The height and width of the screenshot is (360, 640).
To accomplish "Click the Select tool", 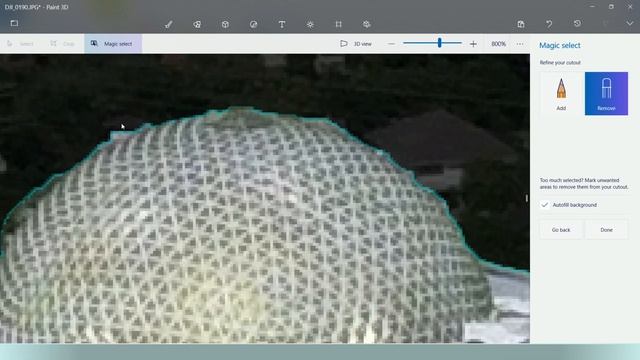I will click(x=20, y=44).
